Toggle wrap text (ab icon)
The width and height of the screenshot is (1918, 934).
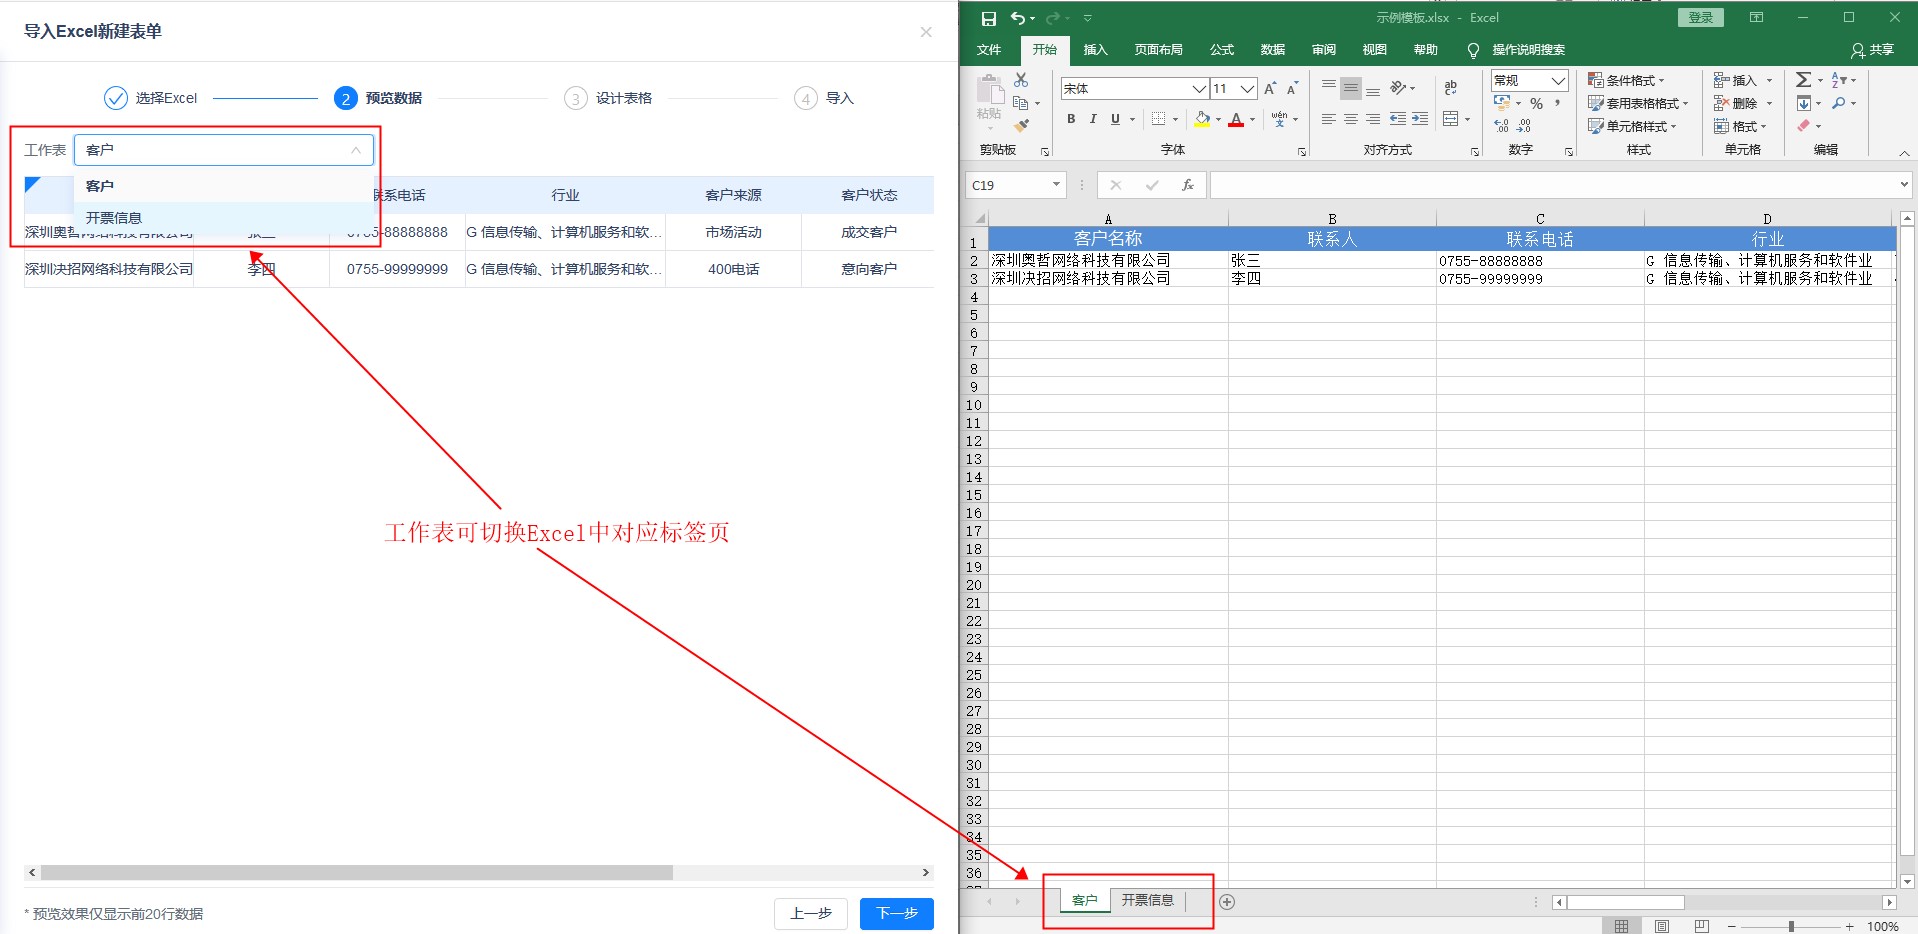click(1451, 88)
